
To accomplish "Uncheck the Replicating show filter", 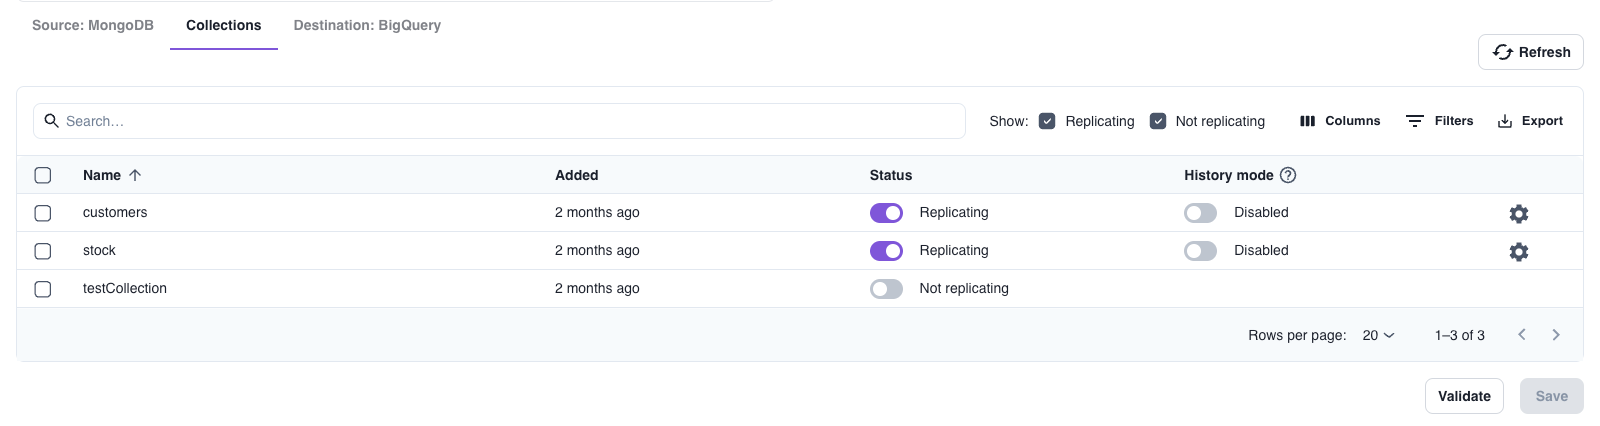I will 1047,121.
